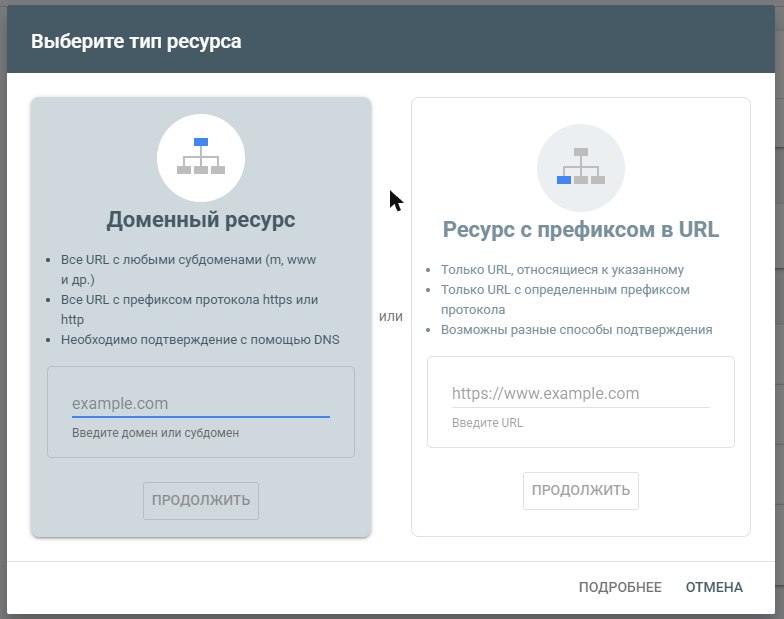Viewport: 784px width, 619px height.
Task: Click 'Все URL с любыми субдоменами' bullet
Action: [x=188, y=270]
